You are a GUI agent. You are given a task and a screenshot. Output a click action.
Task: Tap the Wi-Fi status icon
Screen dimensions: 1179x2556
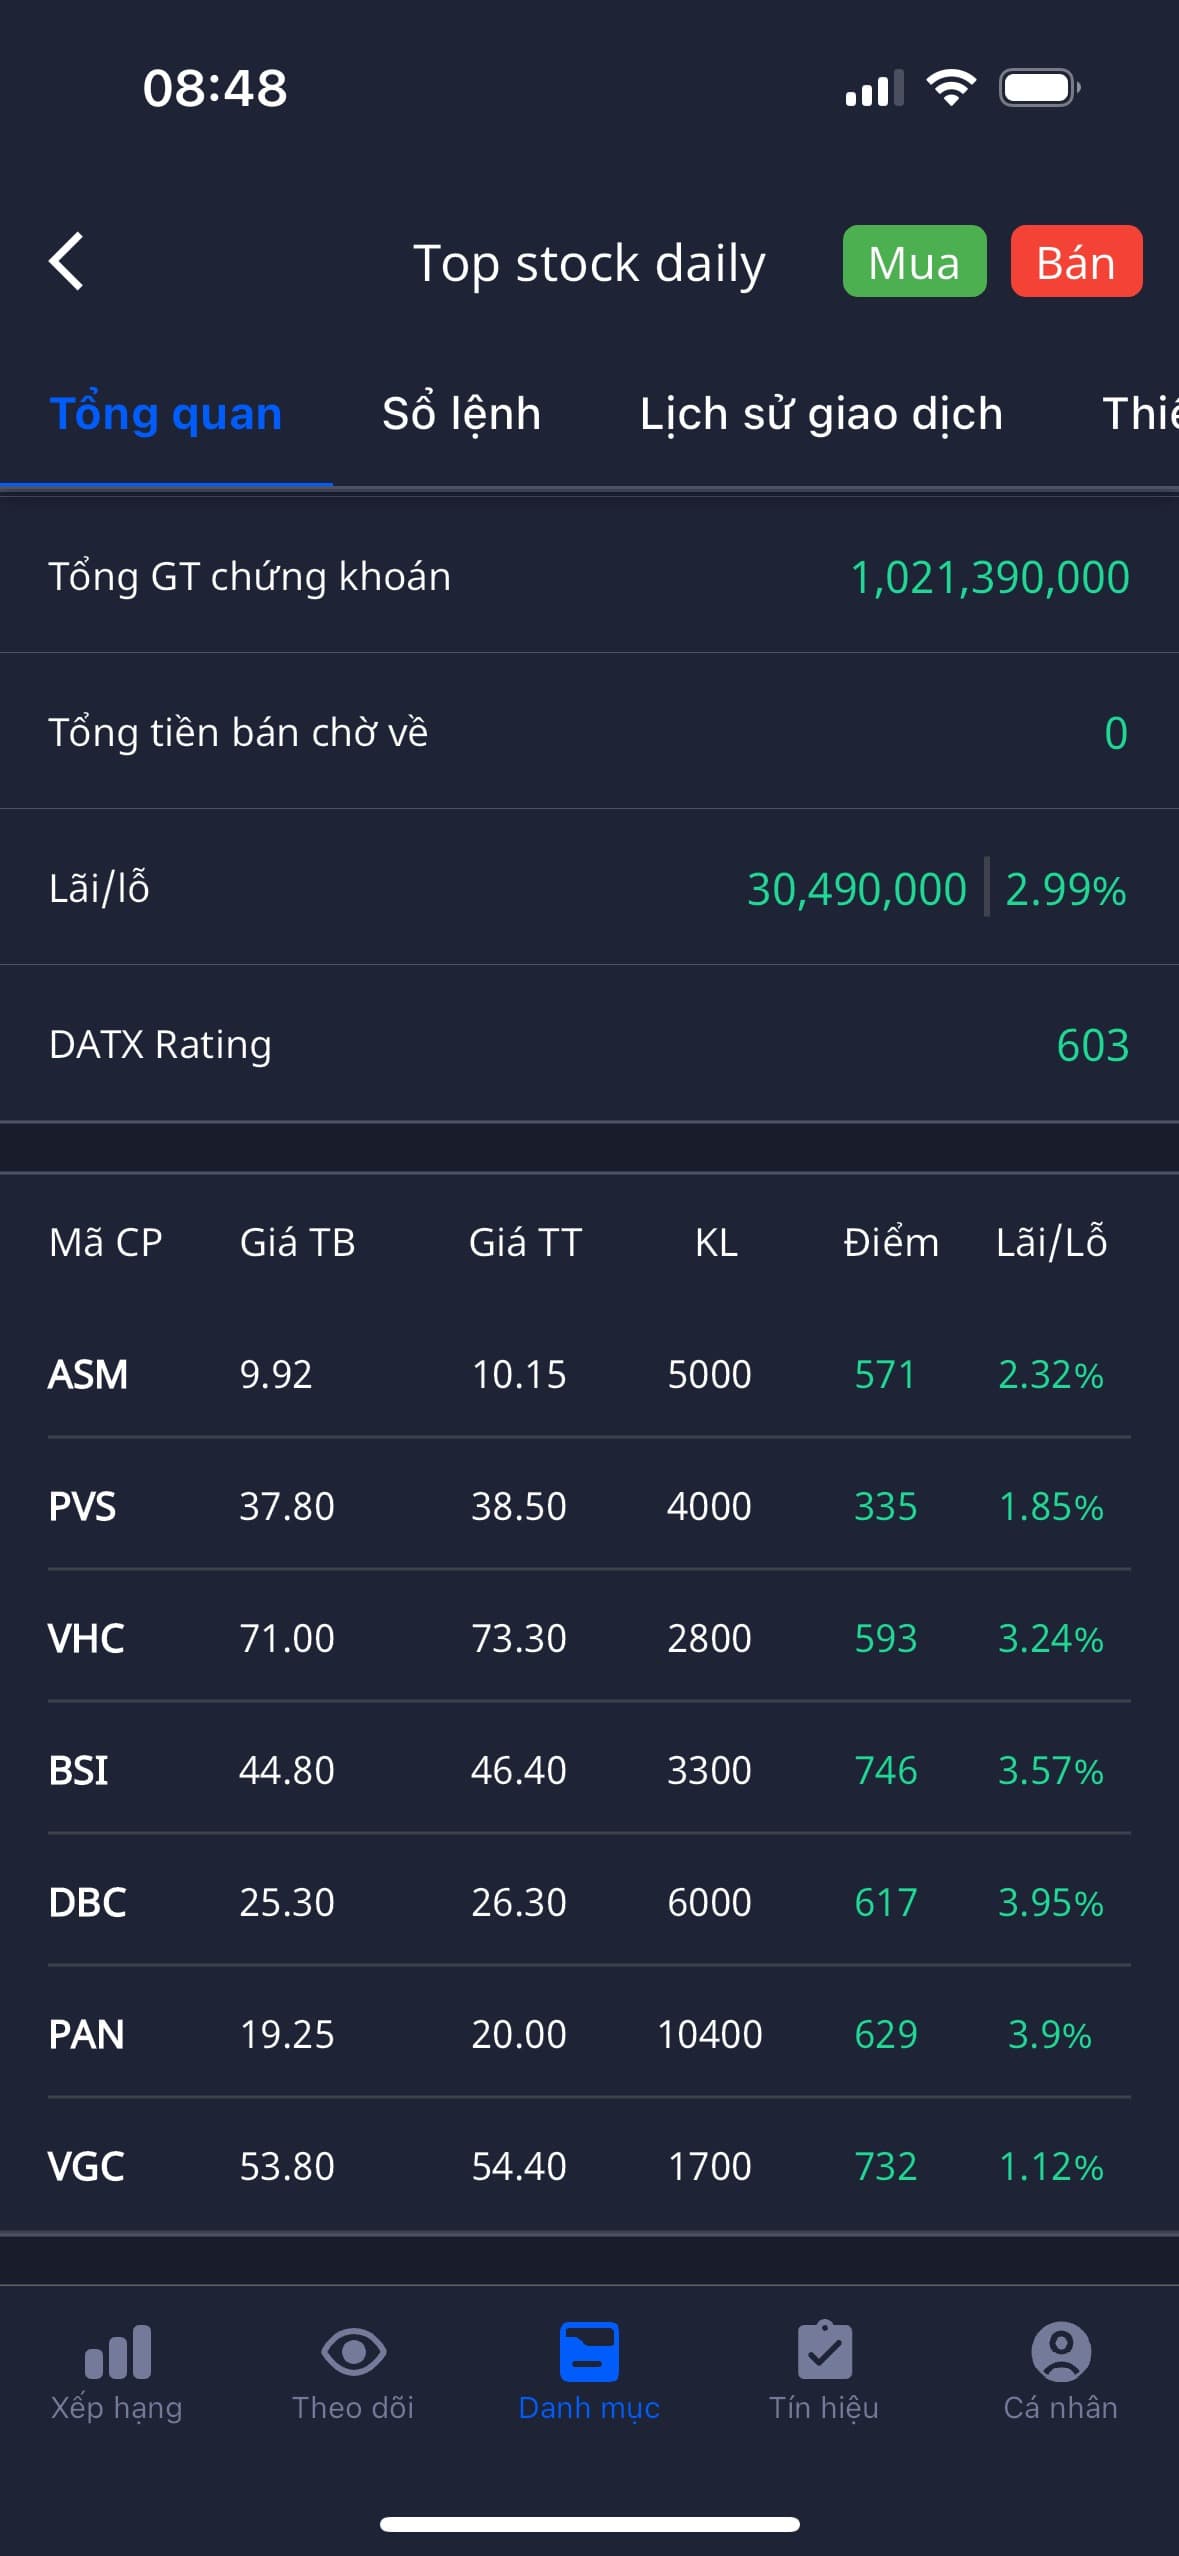[951, 88]
